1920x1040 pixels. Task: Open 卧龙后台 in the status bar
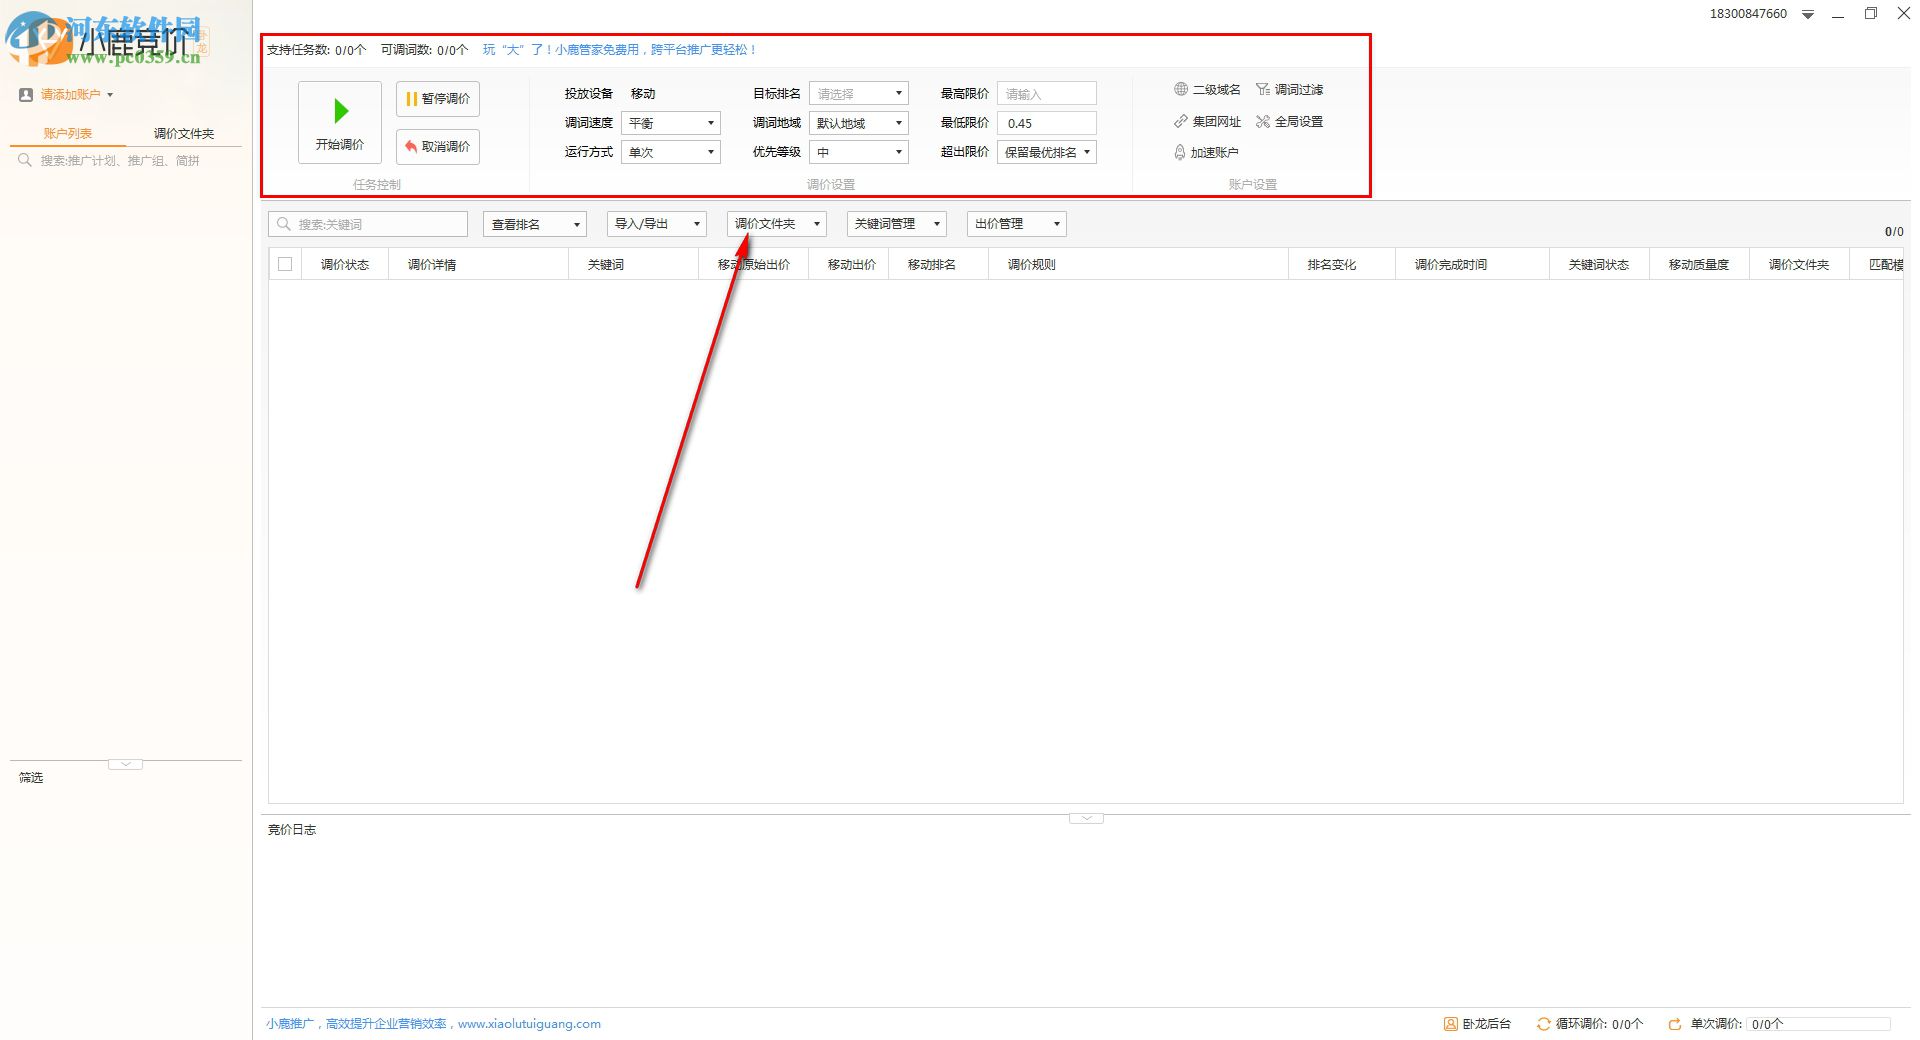click(1477, 1024)
